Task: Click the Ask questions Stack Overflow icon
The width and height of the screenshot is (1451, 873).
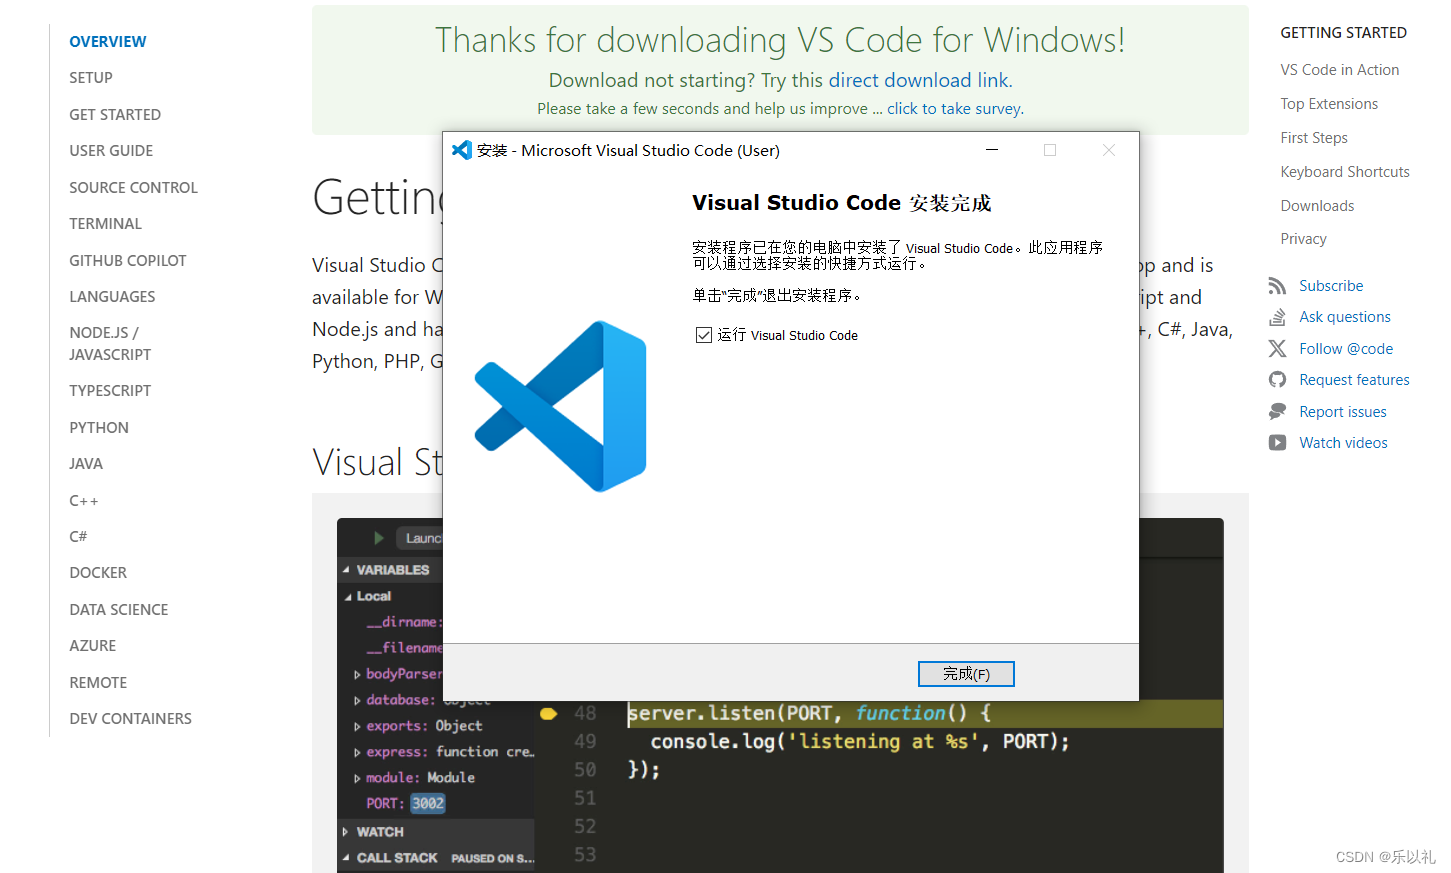Action: 1277,316
